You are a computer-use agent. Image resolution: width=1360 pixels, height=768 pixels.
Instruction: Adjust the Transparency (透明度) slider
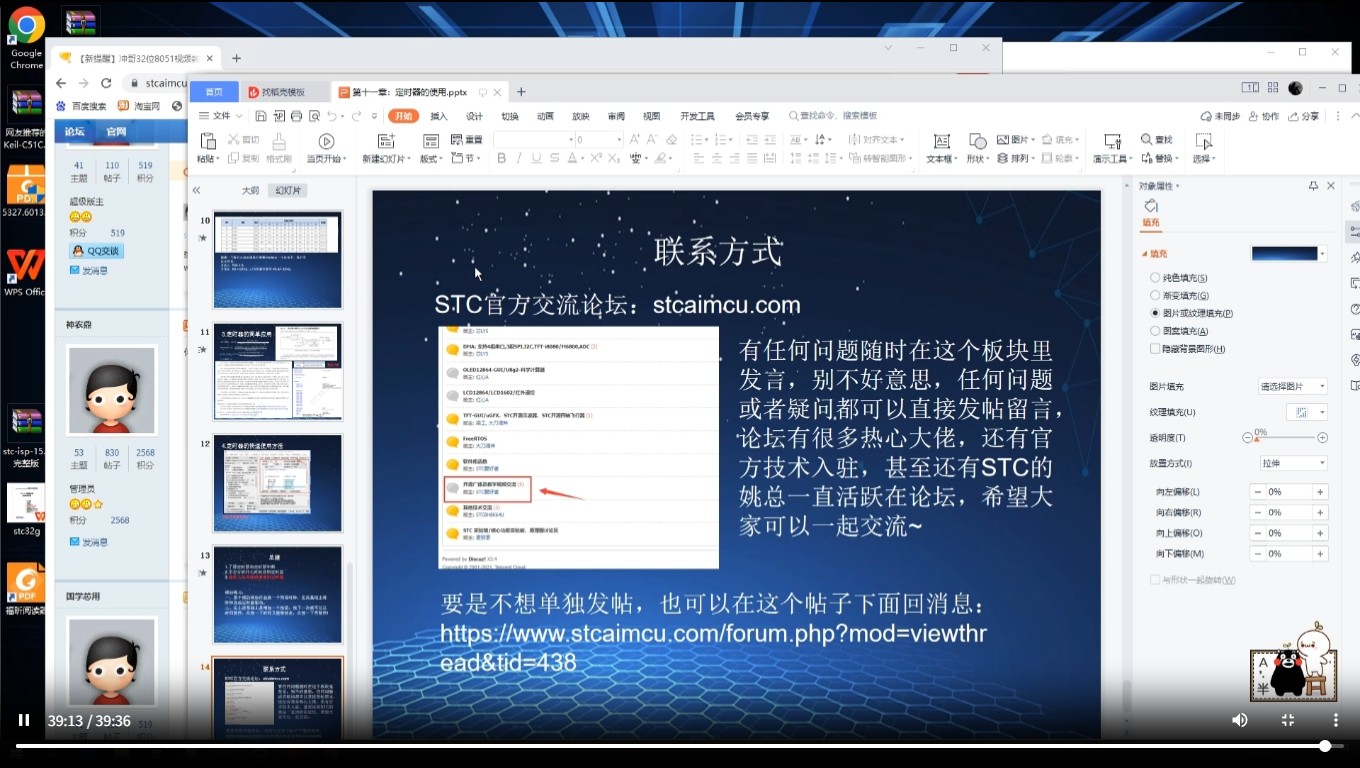coord(1285,438)
